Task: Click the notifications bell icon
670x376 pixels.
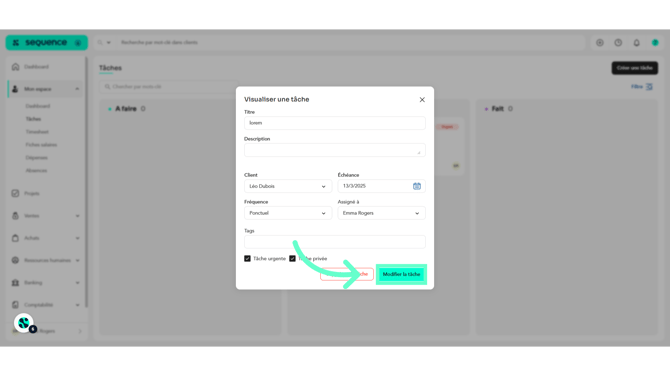Action: point(636,43)
